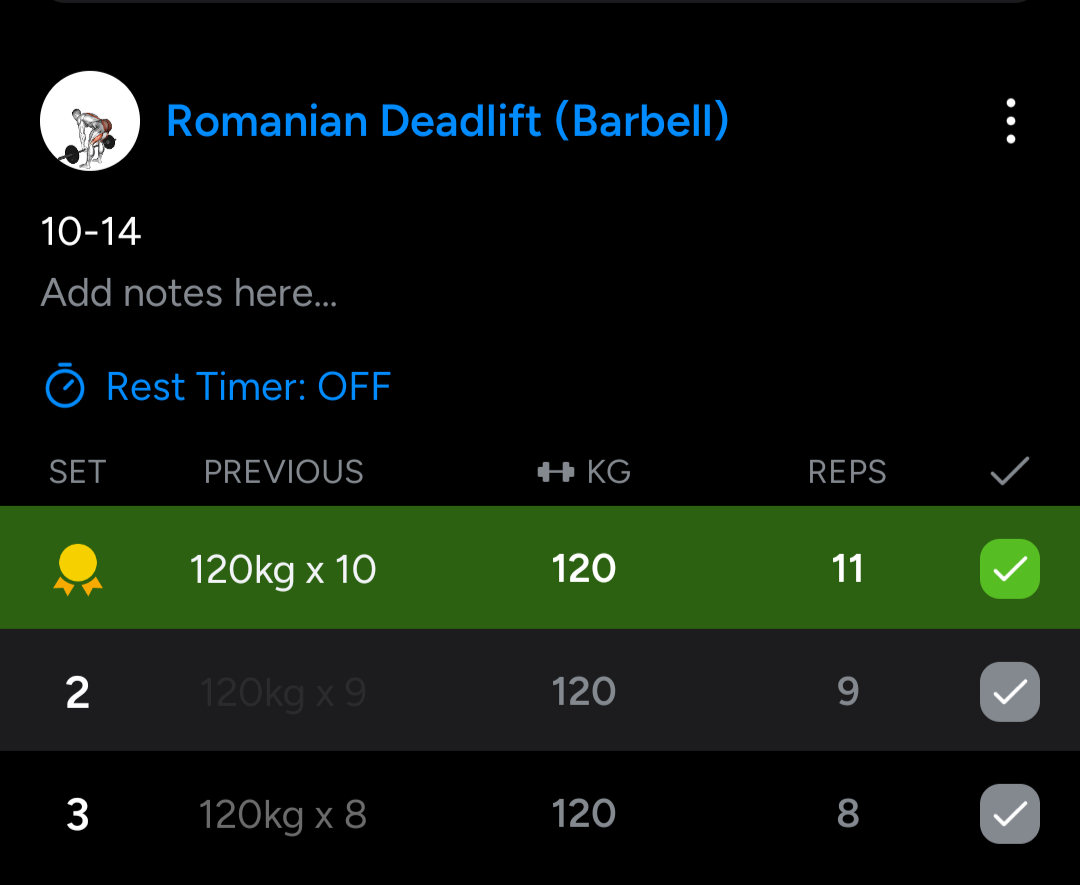This screenshot has height=885, width=1080.
Task: Click the rest timer stopwatch icon
Action: [65, 386]
